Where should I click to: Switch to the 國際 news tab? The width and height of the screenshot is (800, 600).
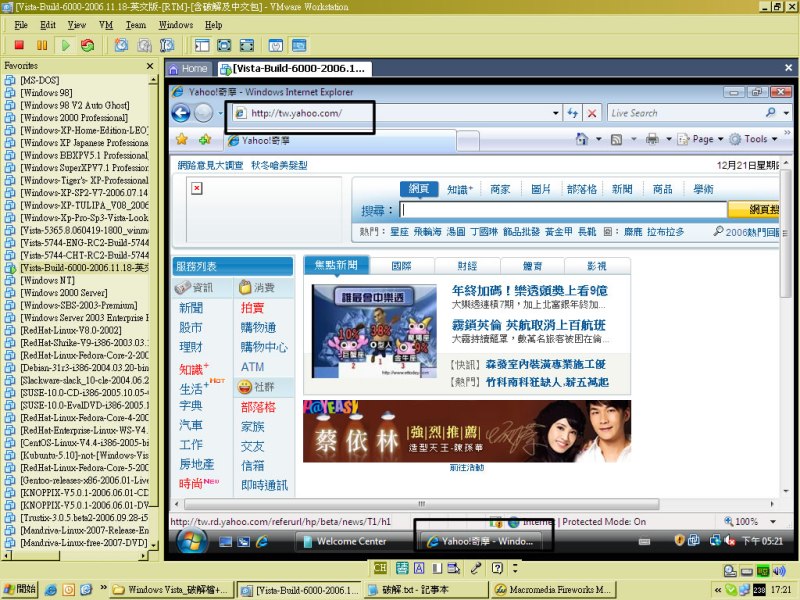coord(402,266)
